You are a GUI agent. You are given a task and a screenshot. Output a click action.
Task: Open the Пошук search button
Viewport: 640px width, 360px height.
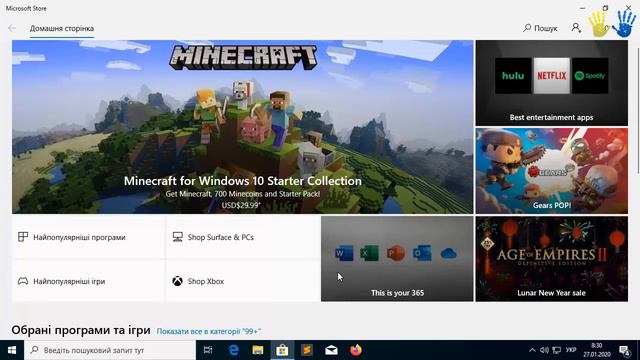click(540, 28)
